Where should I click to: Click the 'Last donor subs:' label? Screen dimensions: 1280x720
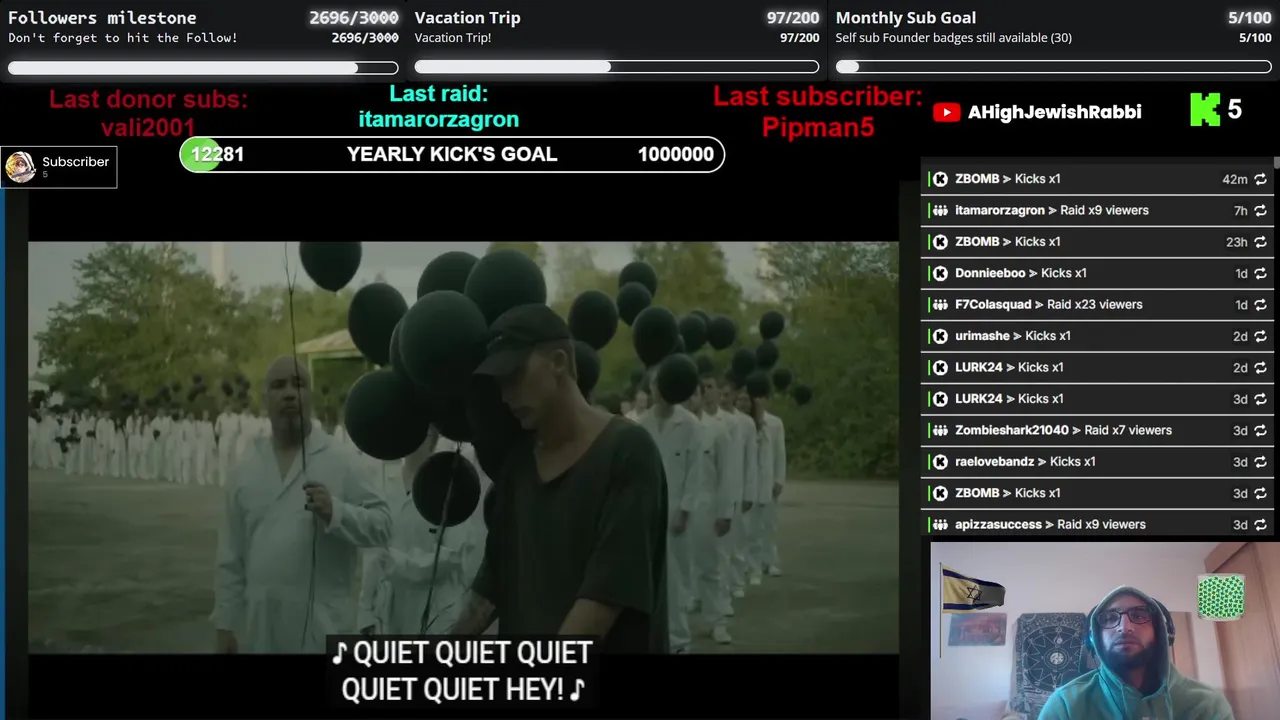coord(148,99)
